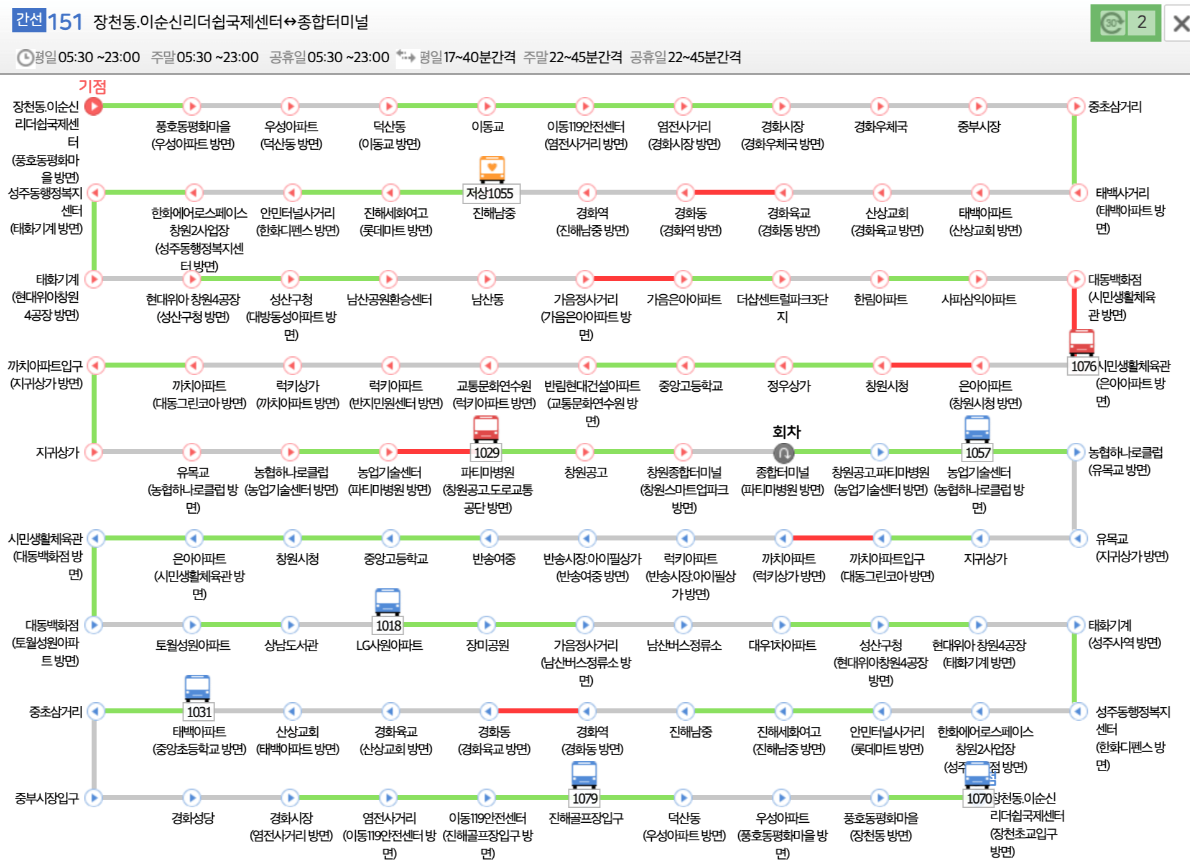Click the 평일 17~40분간격 interval text
The height and width of the screenshot is (865, 1190).
point(467,58)
